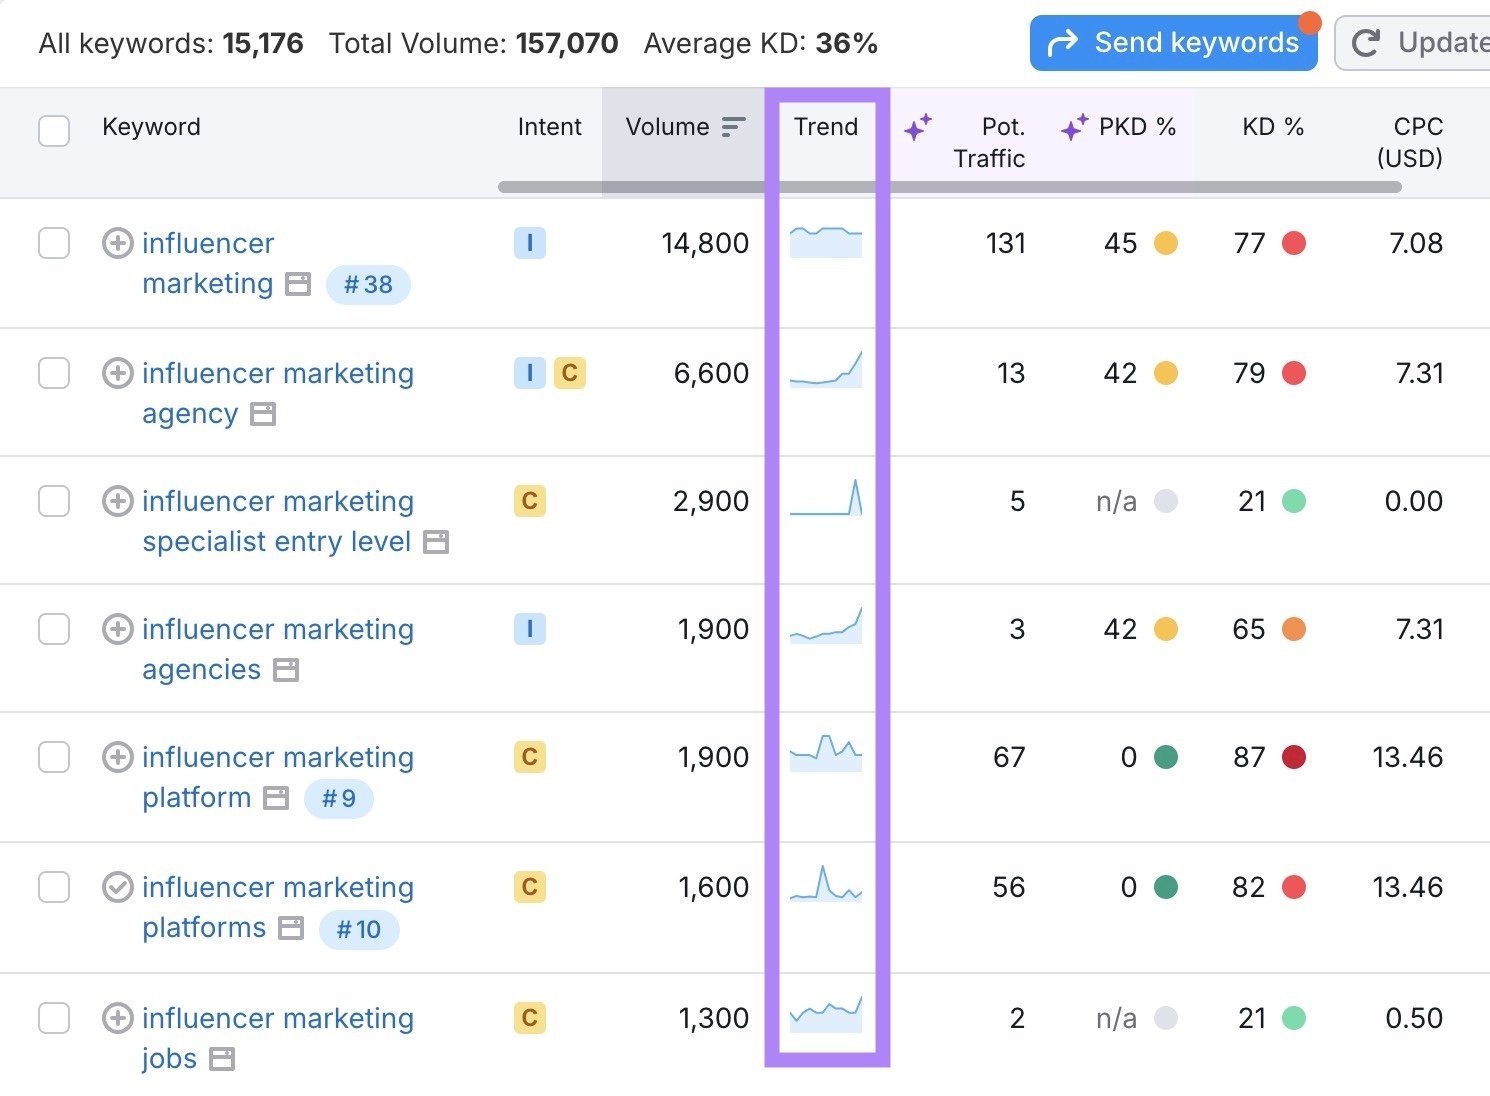Click the checkmark circle next to "influencer marketing platforms"
The width and height of the screenshot is (1490, 1096).
coord(117,887)
